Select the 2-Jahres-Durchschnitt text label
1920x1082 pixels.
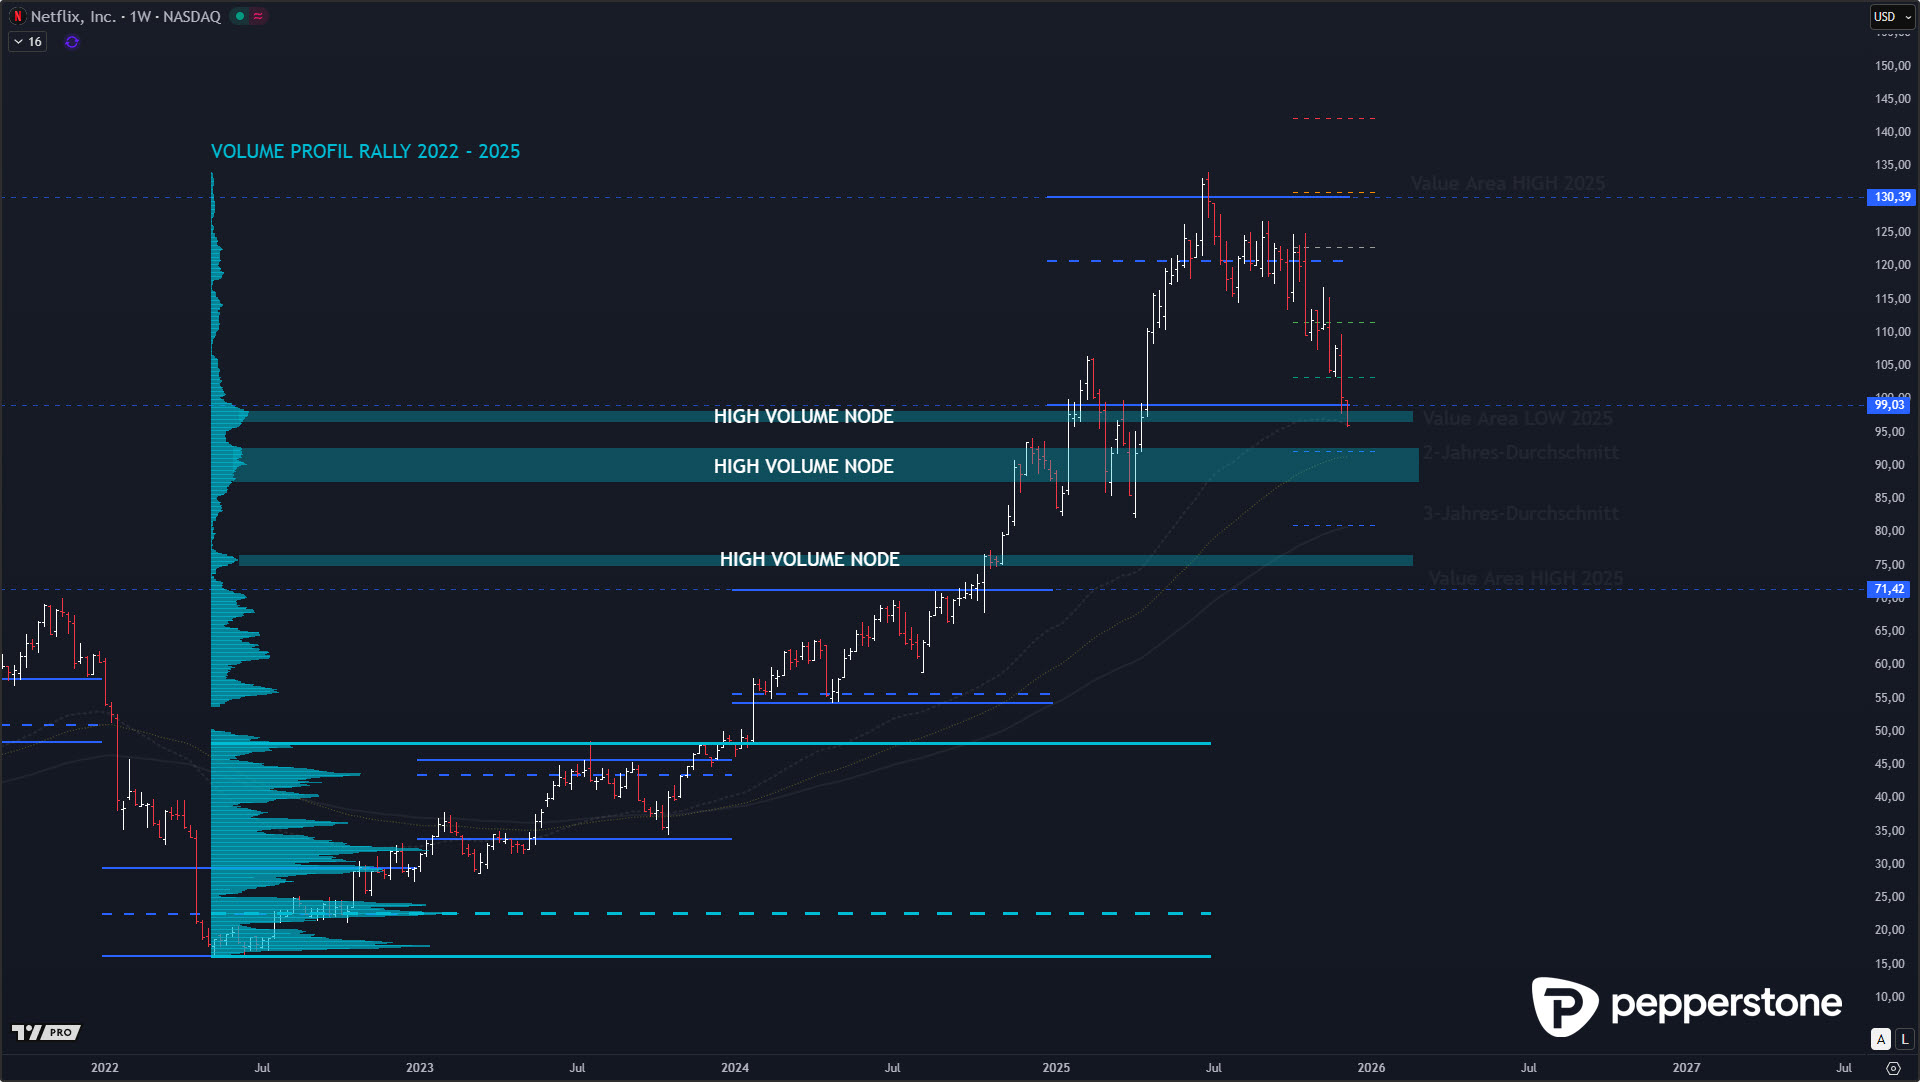pos(1520,453)
